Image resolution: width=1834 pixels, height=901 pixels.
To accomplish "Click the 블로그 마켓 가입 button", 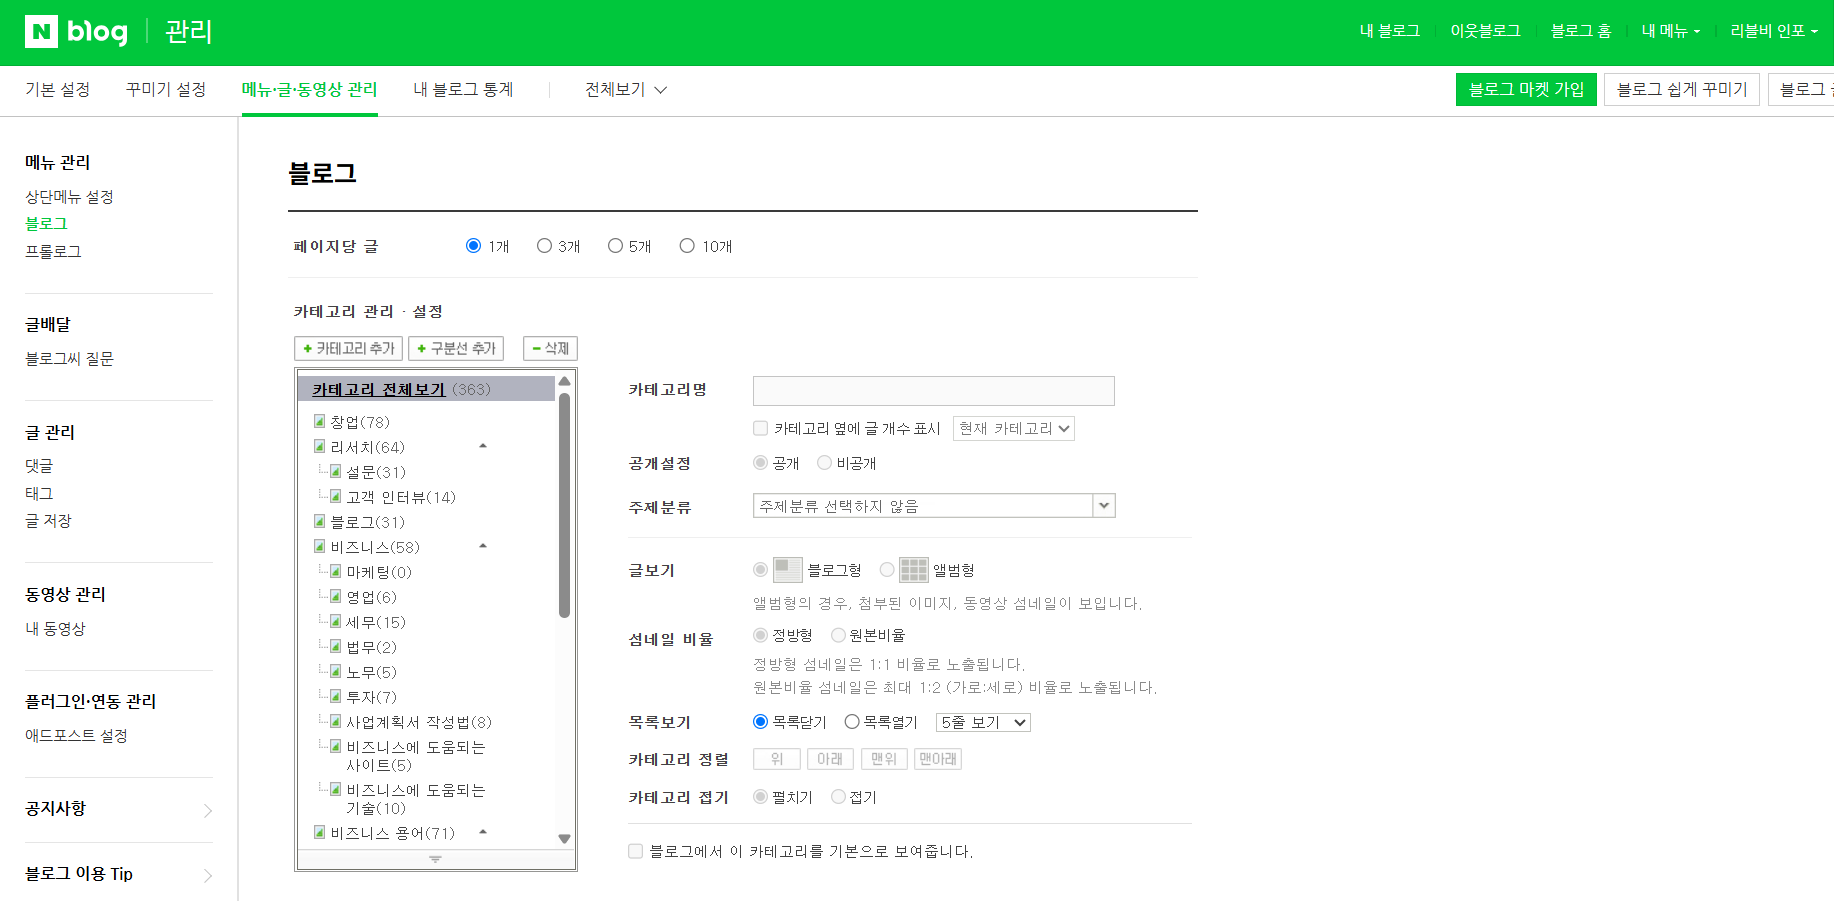I will (x=1526, y=89).
